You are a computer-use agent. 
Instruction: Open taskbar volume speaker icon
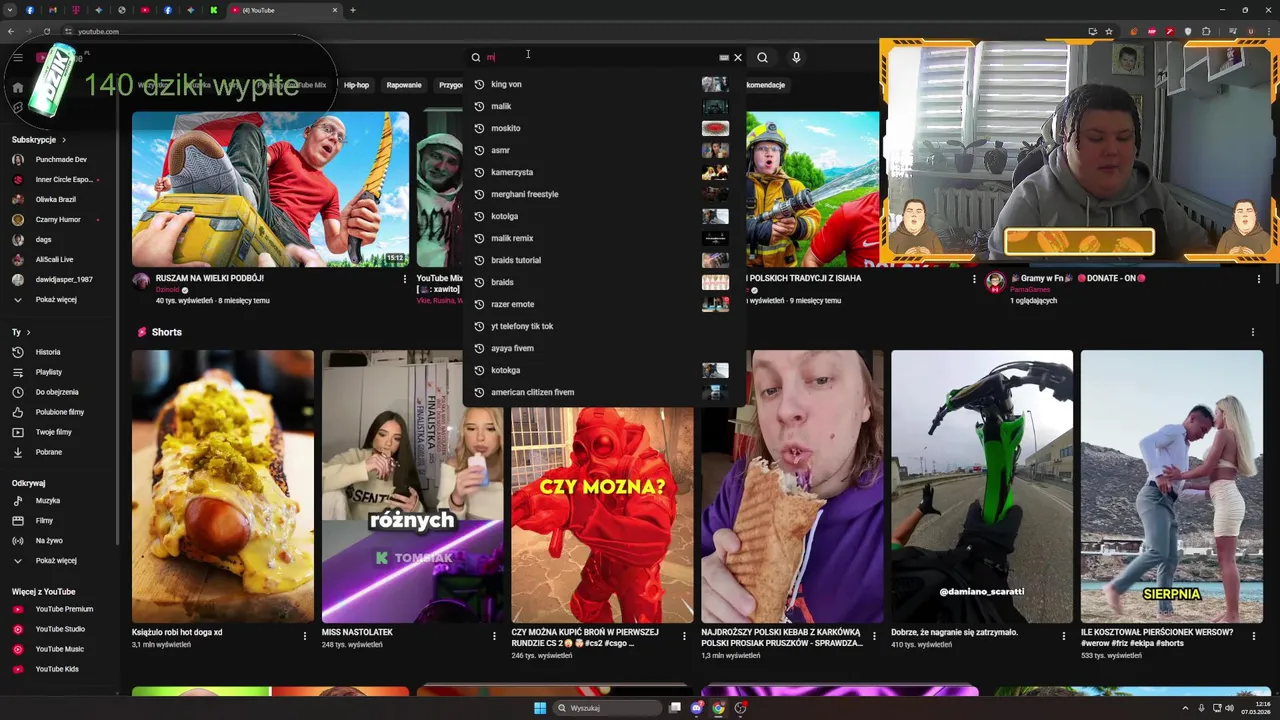1229,708
